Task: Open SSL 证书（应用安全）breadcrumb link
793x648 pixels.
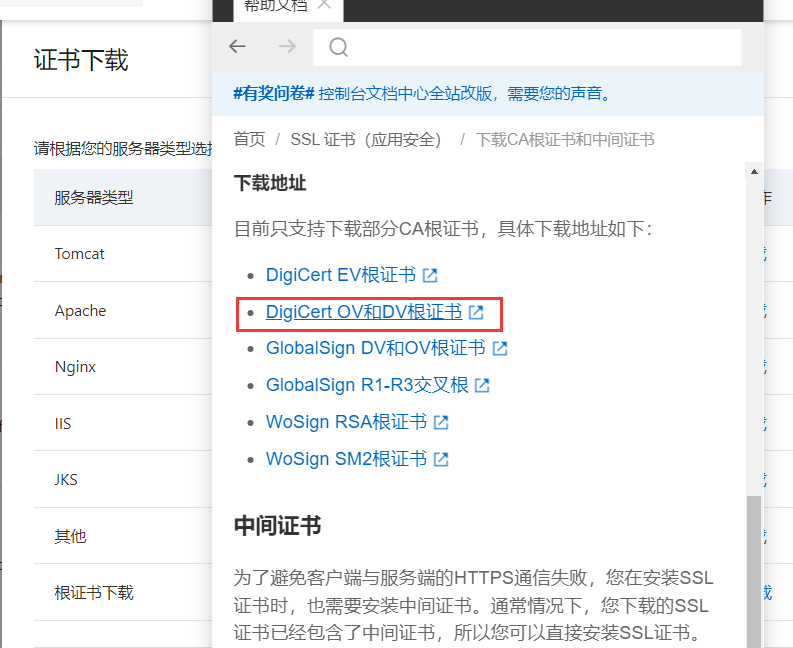Action: pos(366,139)
